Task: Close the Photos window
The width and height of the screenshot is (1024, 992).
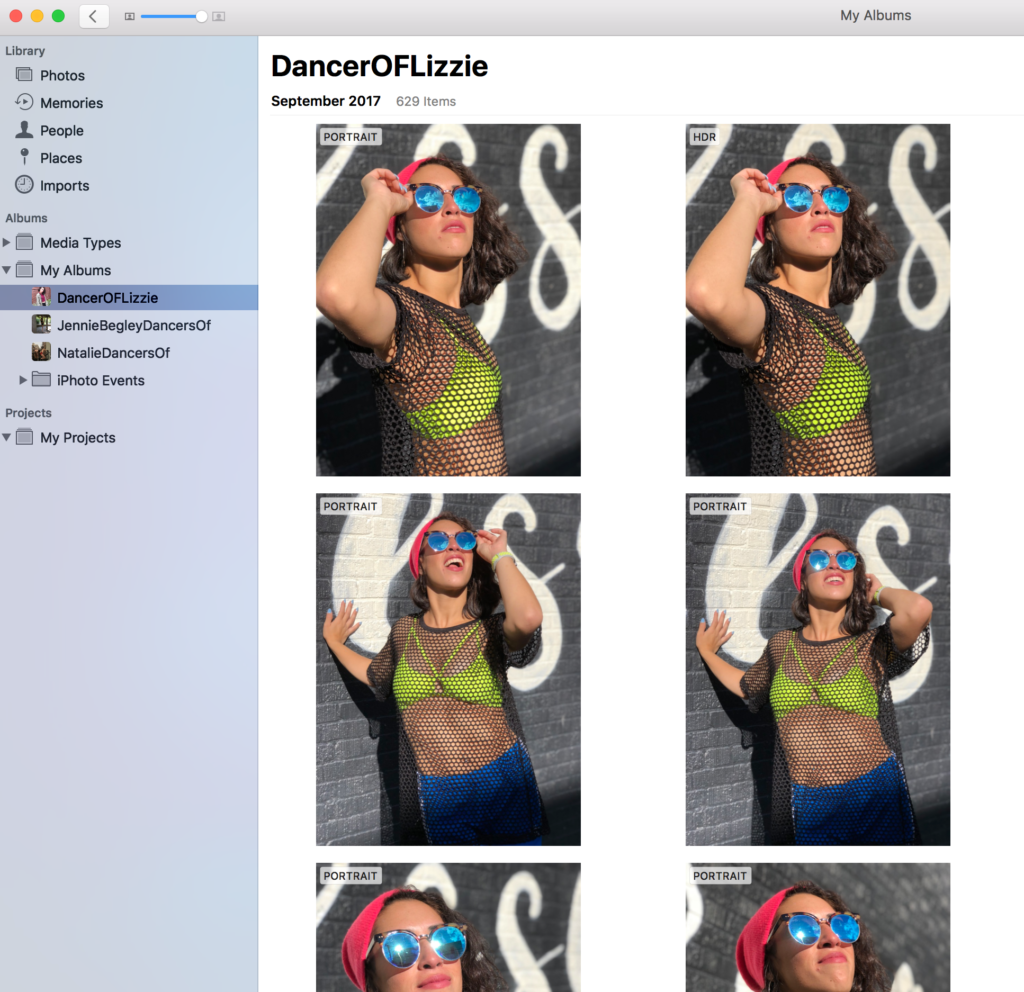Action: coord(16,16)
